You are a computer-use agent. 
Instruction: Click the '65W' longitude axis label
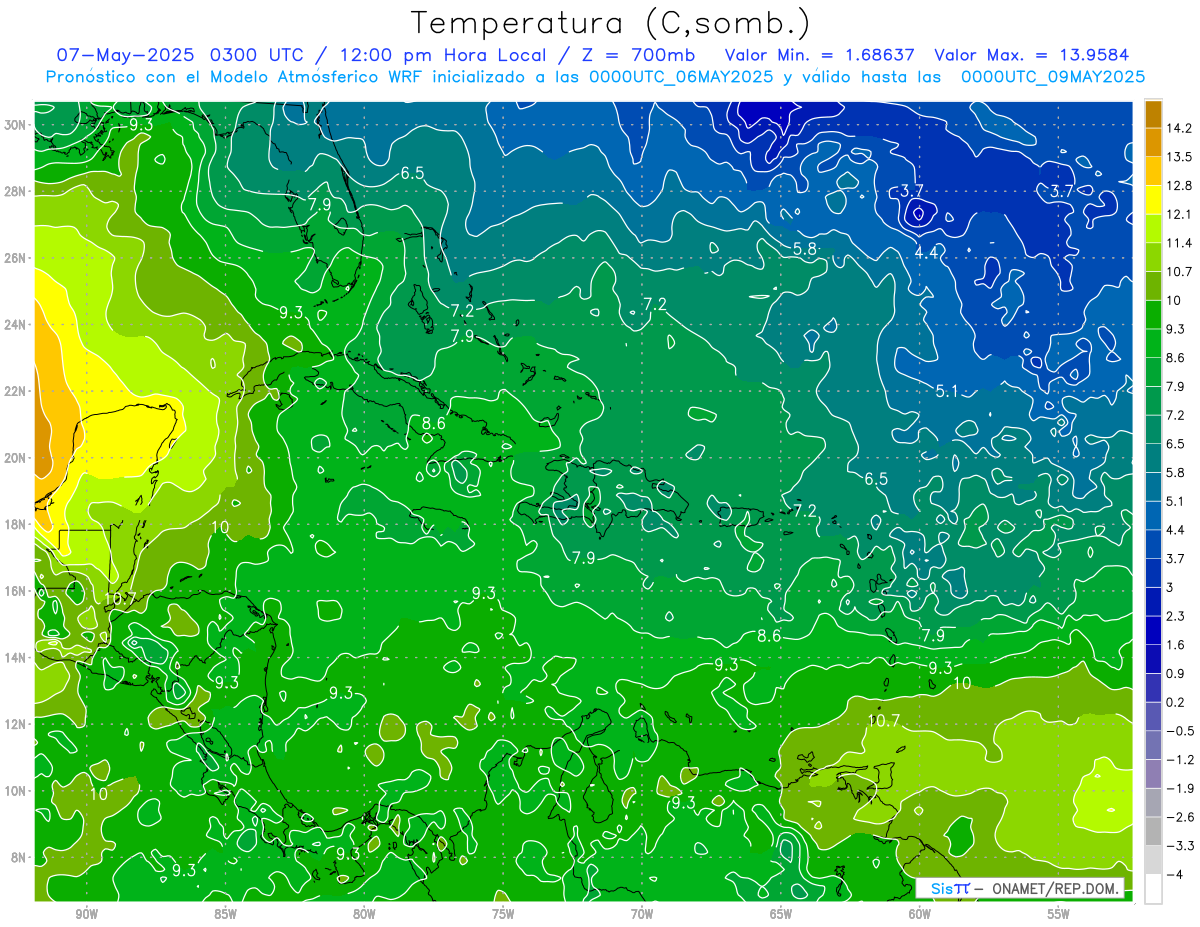coord(781,915)
